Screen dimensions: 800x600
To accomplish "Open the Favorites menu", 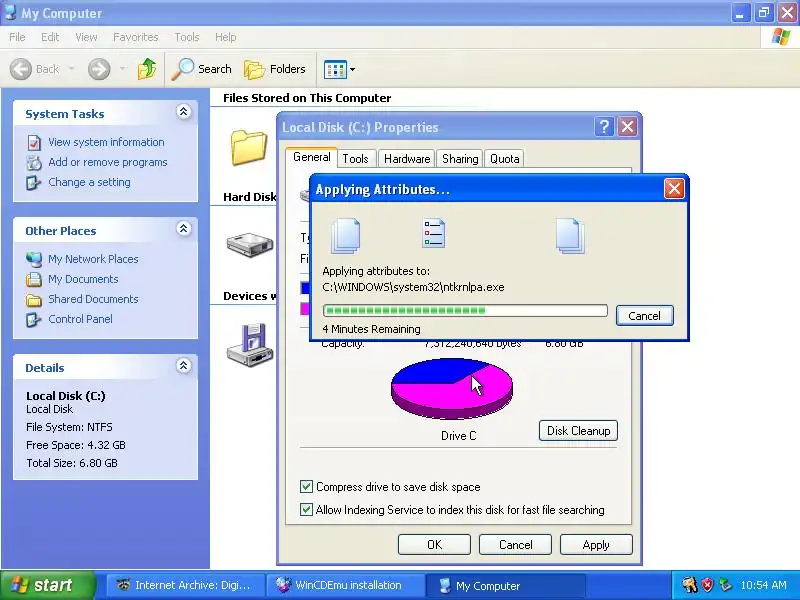I will pyautogui.click(x=136, y=37).
